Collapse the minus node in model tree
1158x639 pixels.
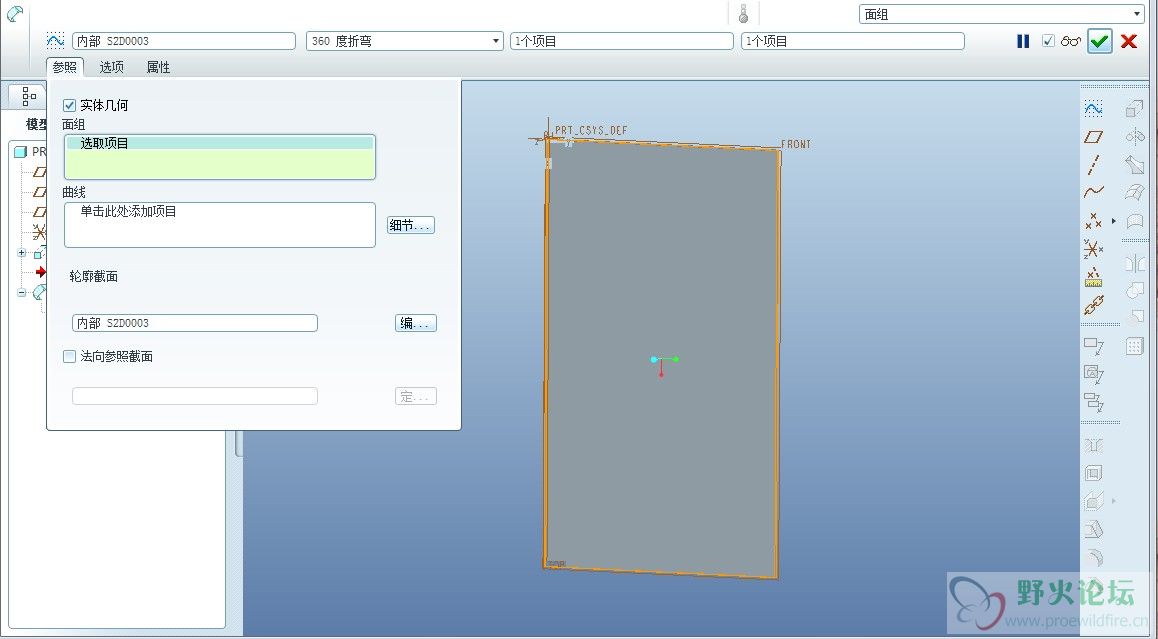coord(21,293)
